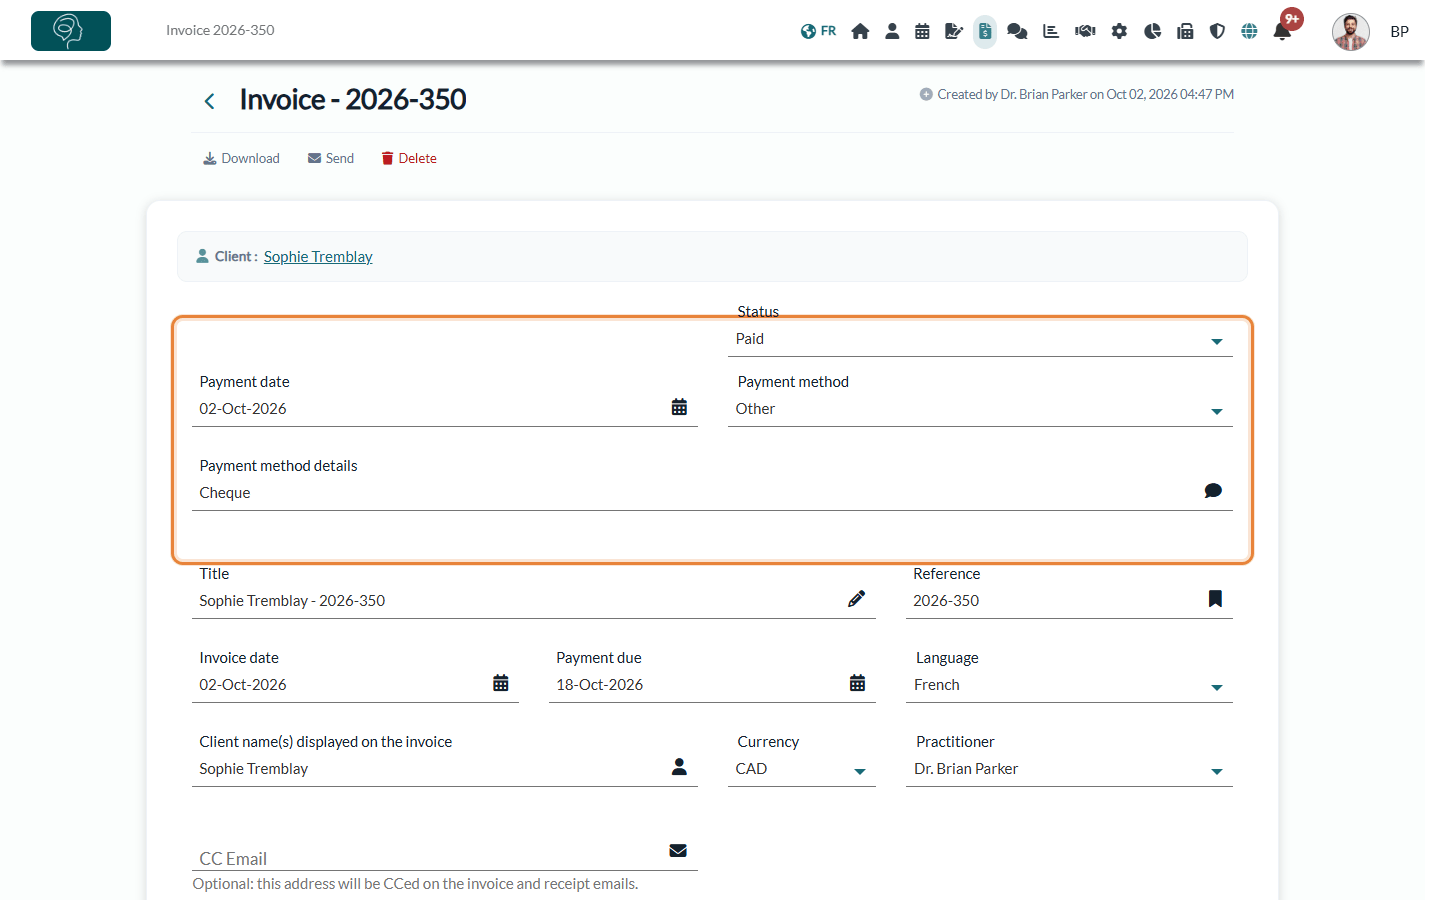Open the Status dropdown showing Paid

click(x=980, y=339)
